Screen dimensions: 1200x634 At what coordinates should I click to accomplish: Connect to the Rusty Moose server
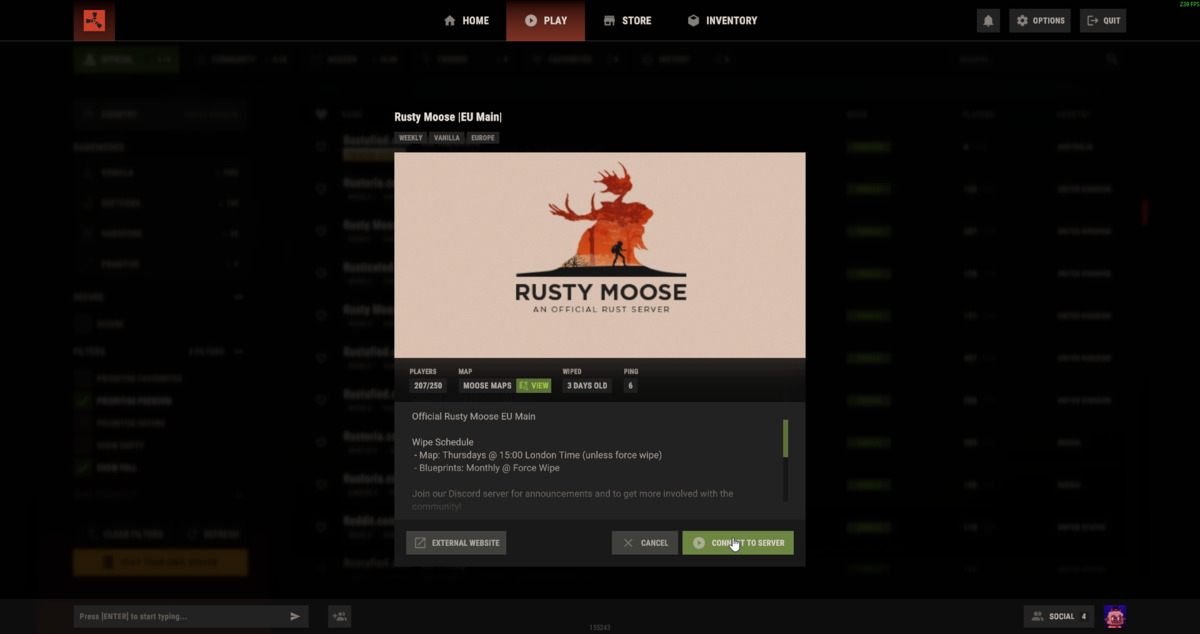pyautogui.click(x=738, y=543)
